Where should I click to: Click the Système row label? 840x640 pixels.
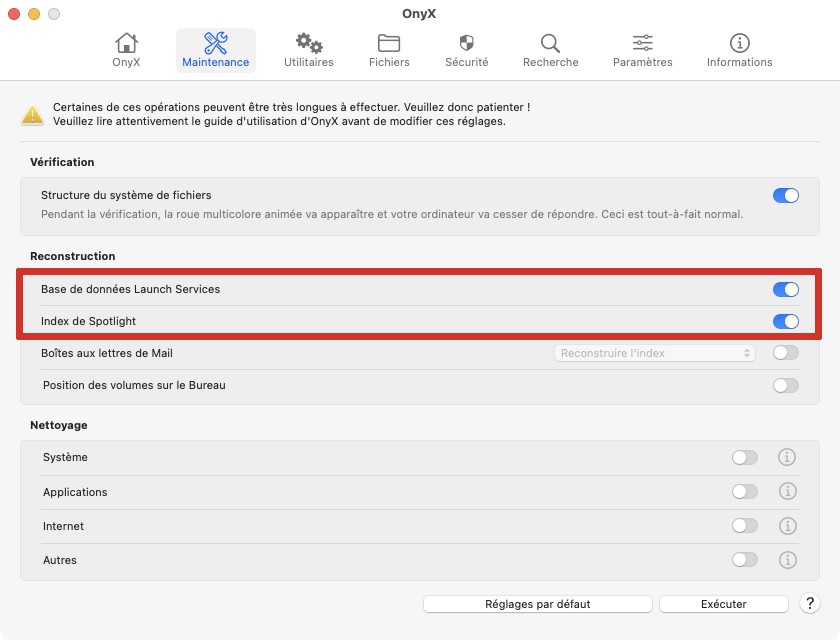click(x=65, y=457)
